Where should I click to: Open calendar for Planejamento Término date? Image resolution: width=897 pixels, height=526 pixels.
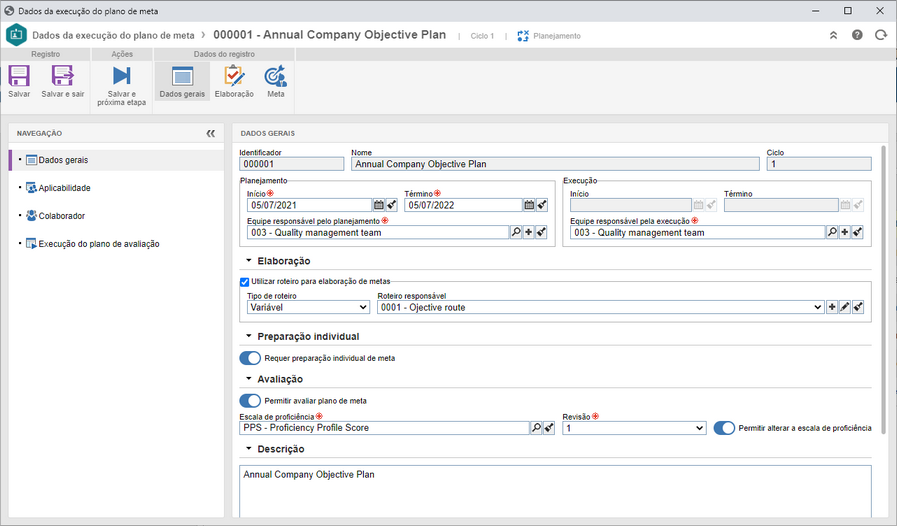[x=529, y=205]
